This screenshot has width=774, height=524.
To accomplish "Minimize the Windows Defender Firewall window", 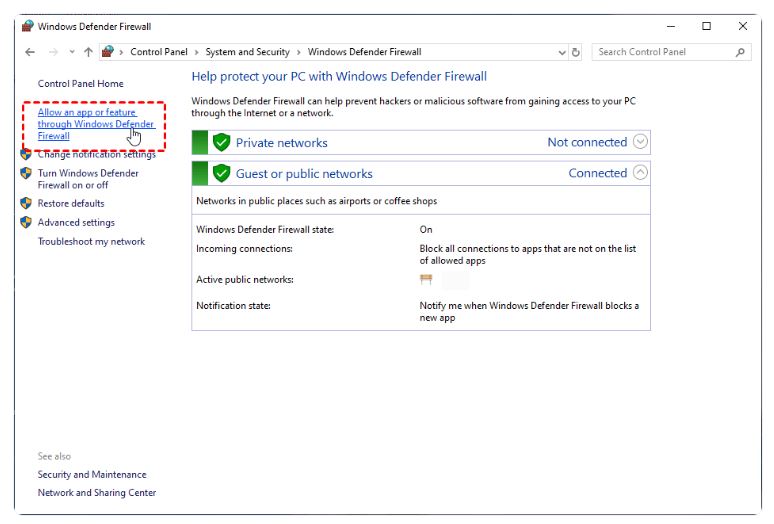I will pos(671,26).
